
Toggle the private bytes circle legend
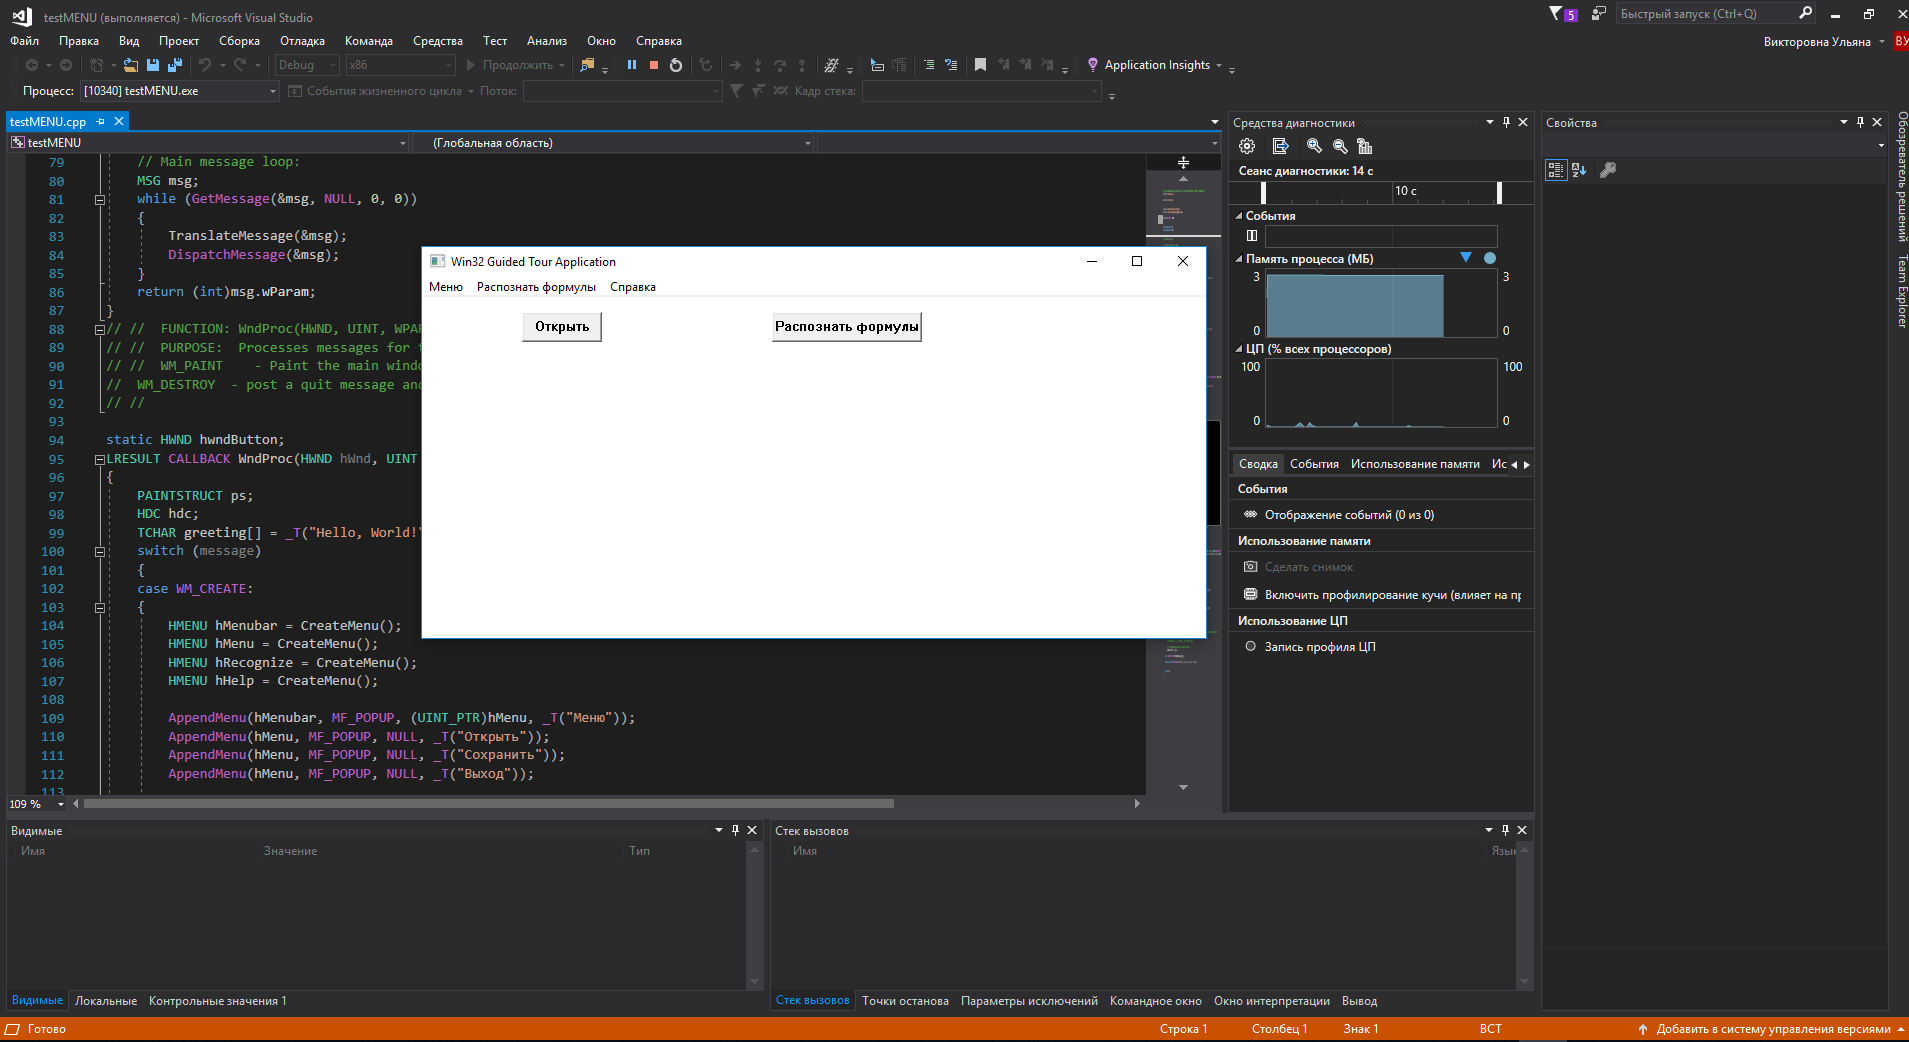pyautogui.click(x=1490, y=258)
